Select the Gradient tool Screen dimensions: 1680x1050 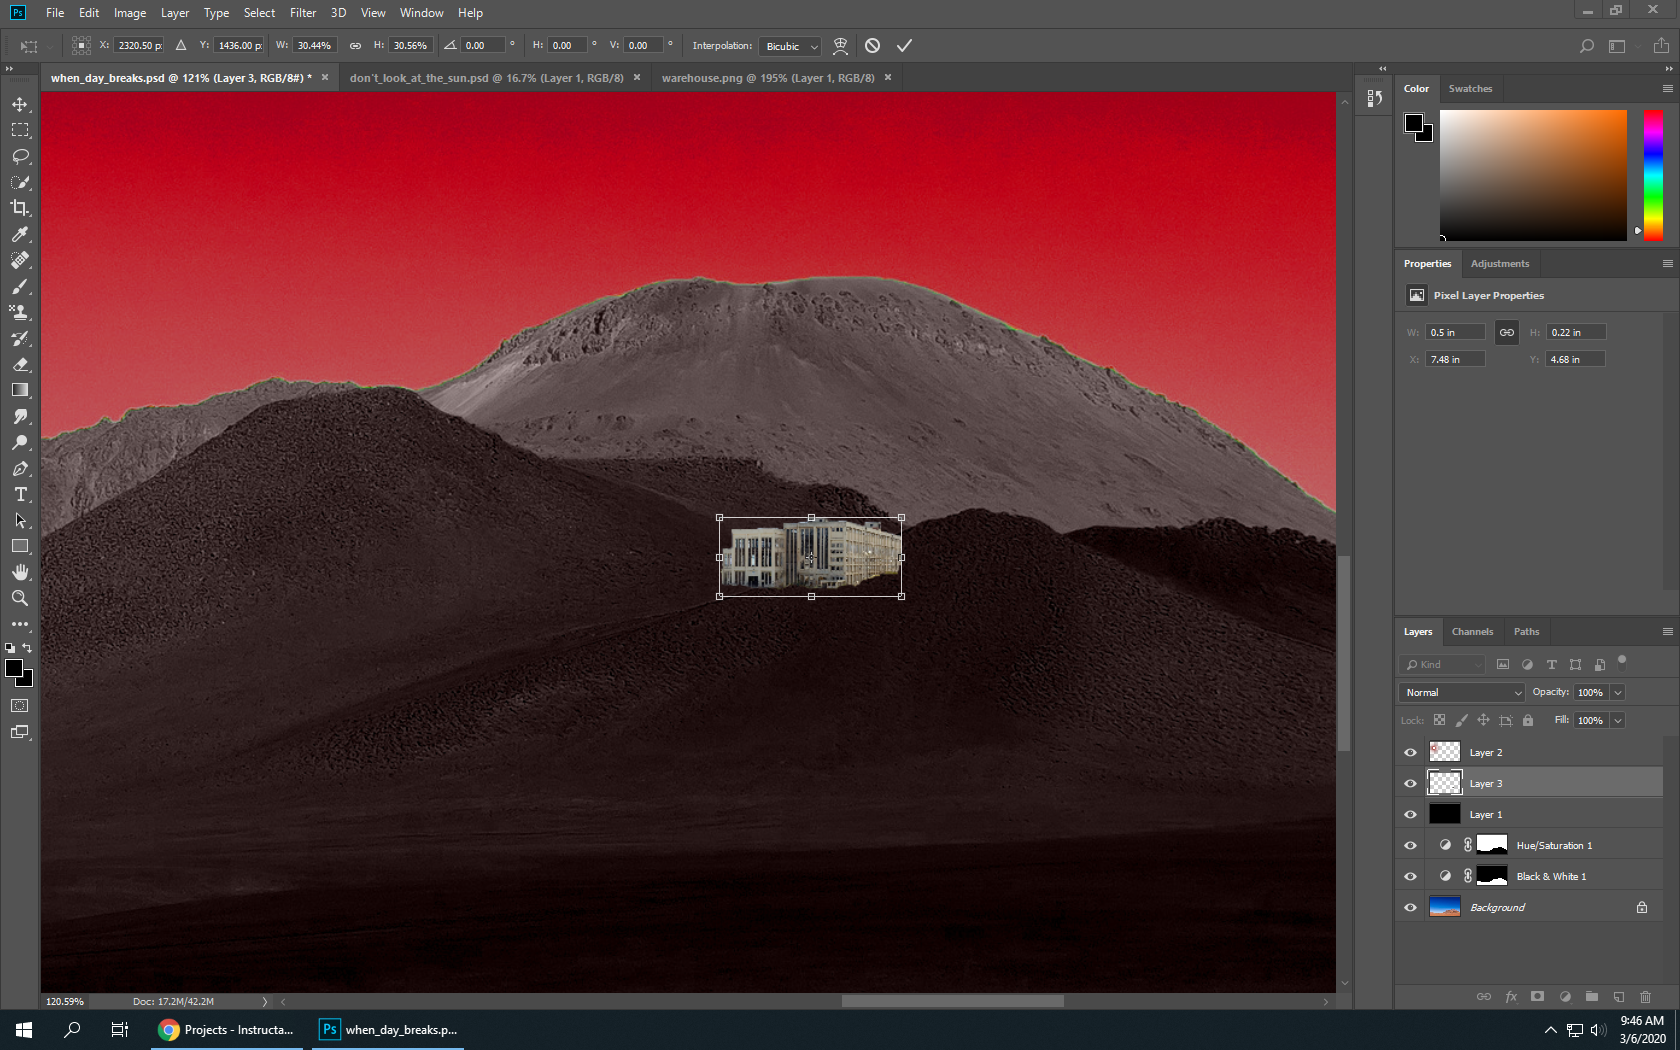(20, 390)
